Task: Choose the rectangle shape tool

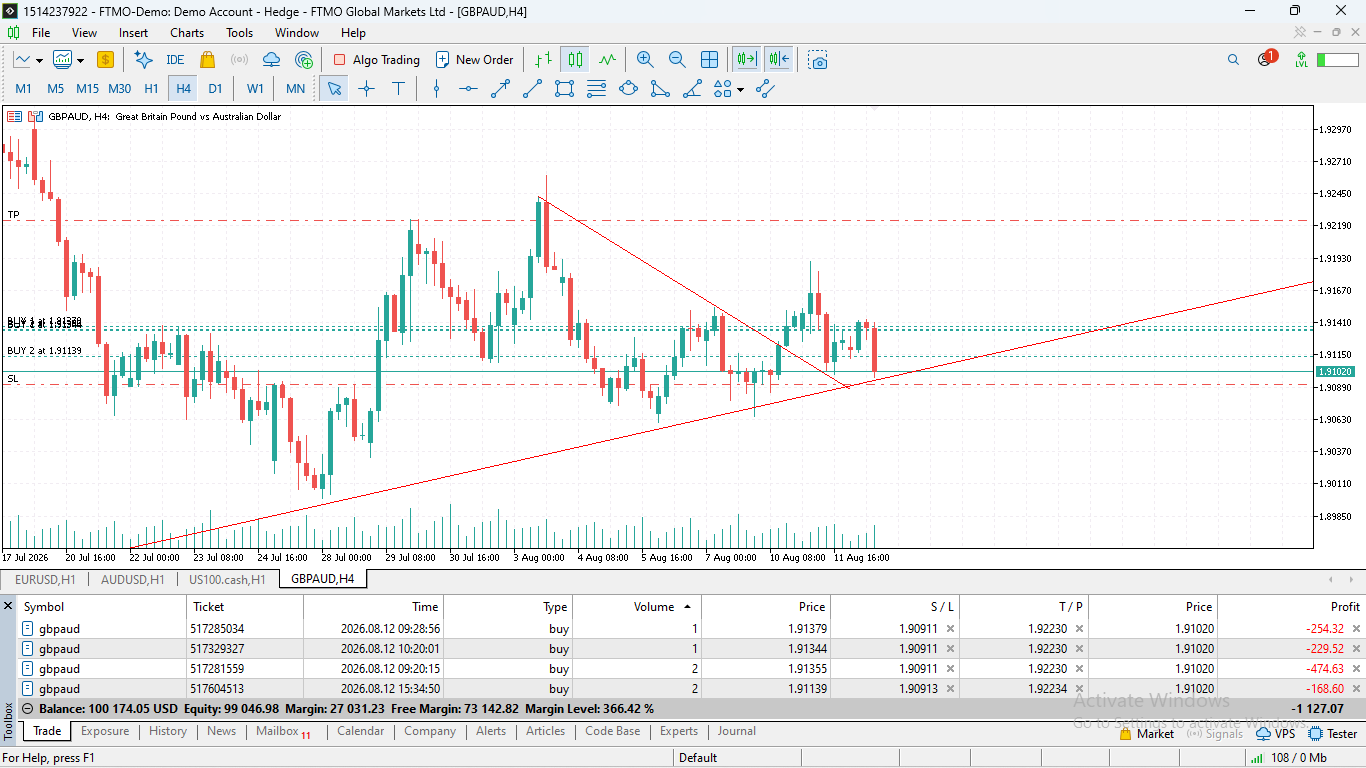Action: [x=564, y=88]
